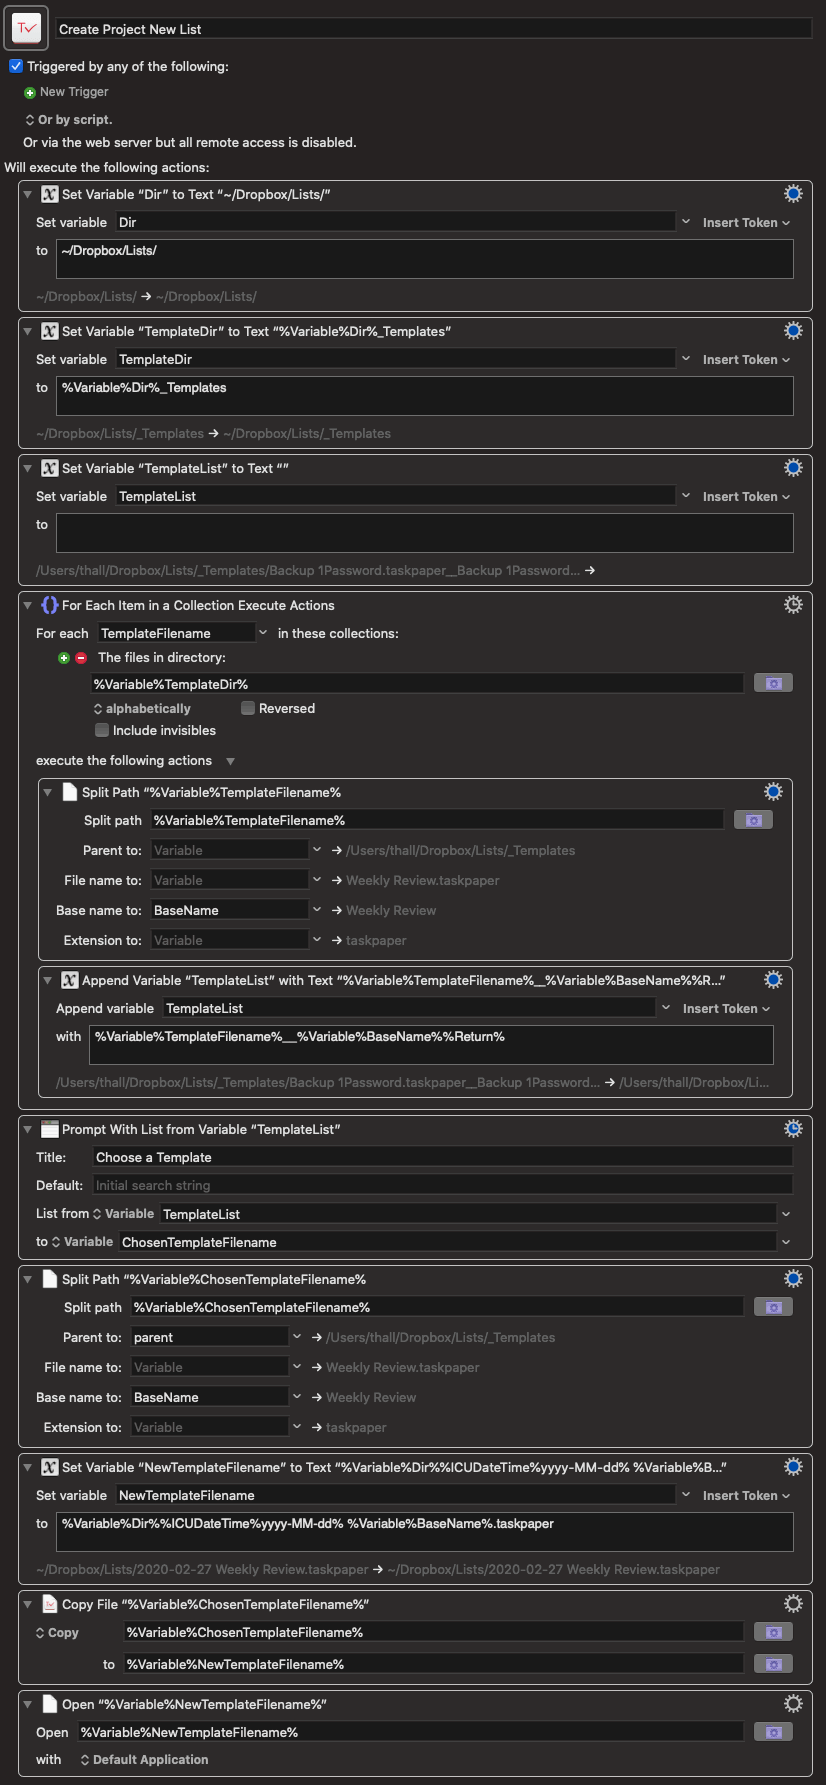Enable the Reversed checkbox
This screenshot has height=1785, width=826.
coord(248,708)
